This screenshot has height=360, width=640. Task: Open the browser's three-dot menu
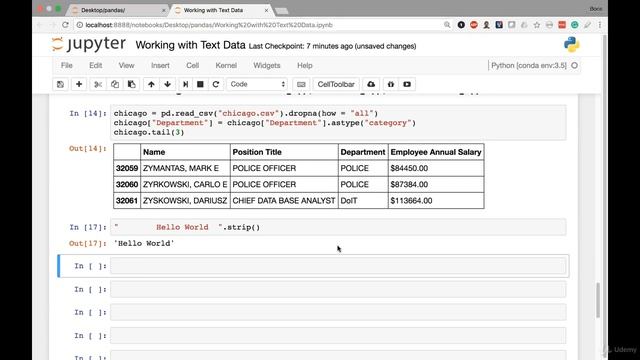point(600,25)
